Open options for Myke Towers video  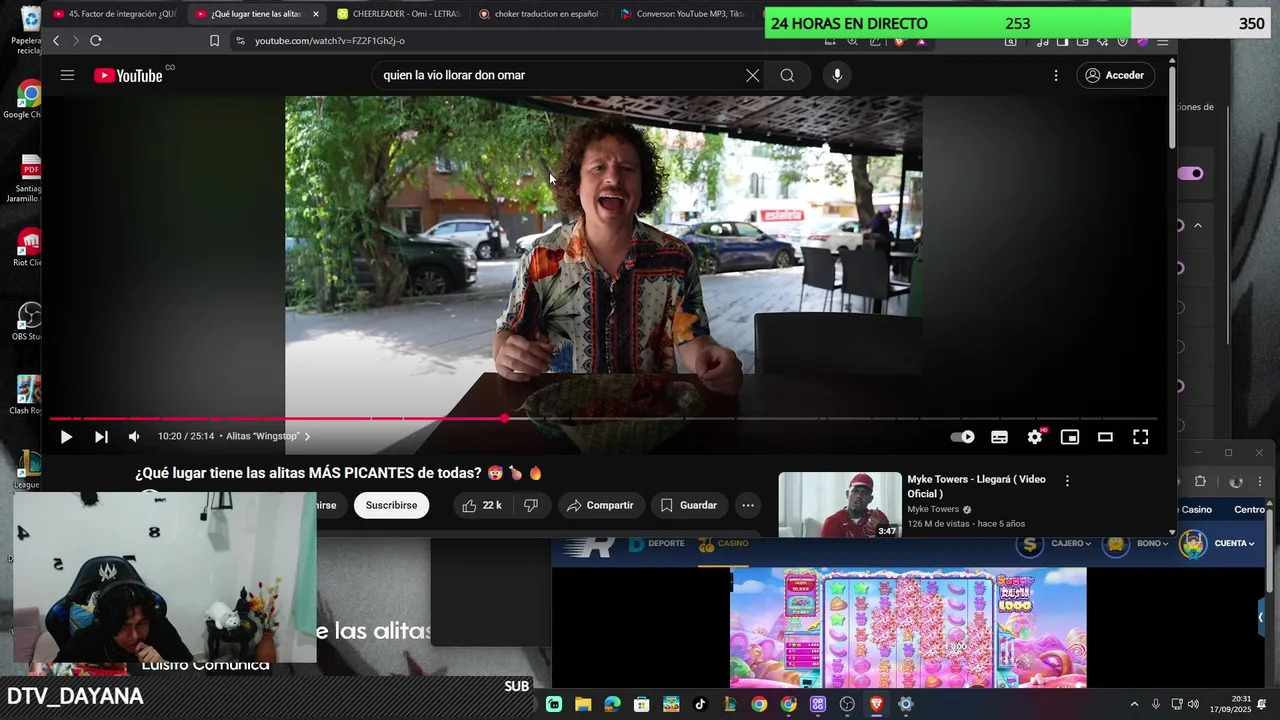[x=1067, y=481]
